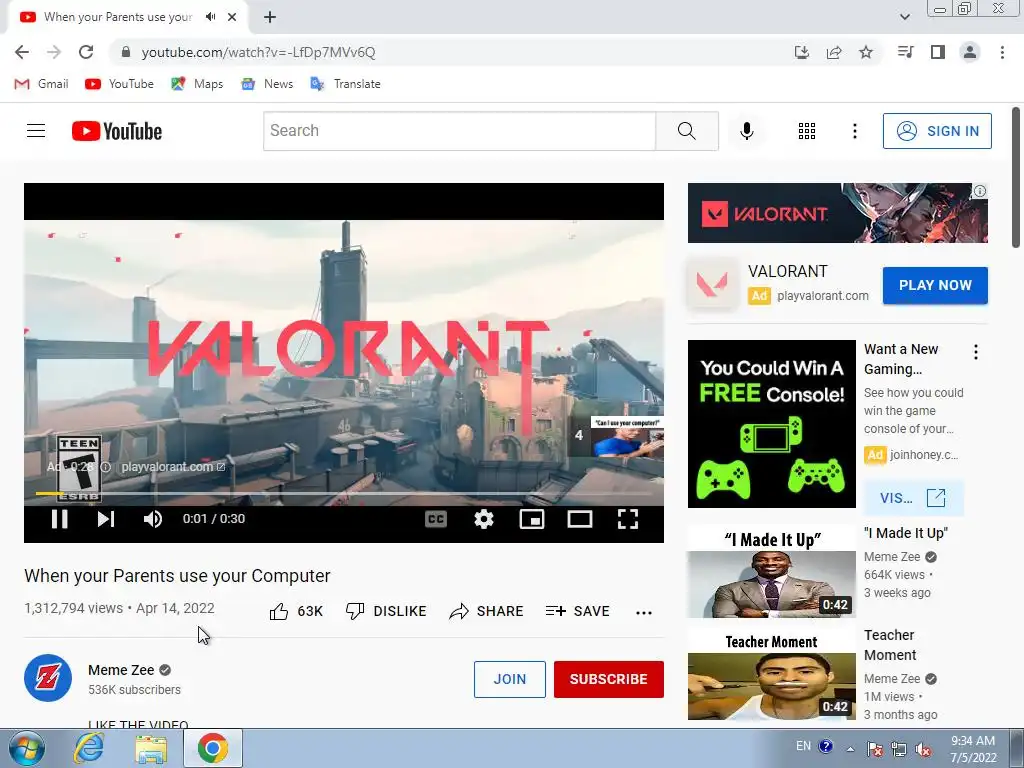This screenshot has width=1024, height=768.
Task: Bookmark this tab with star icon
Action: tap(866, 52)
